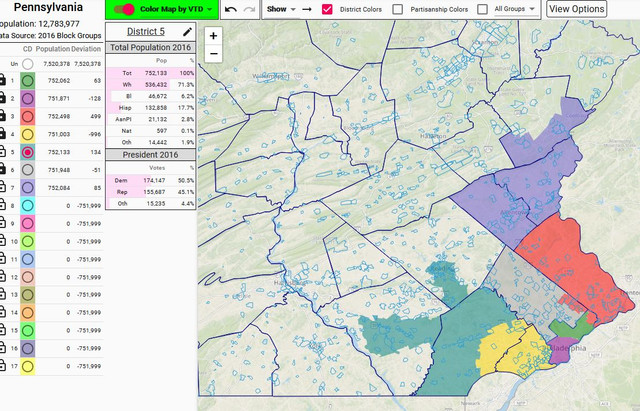The image size is (640, 411).
Task: Toggle the lock icon for district 3
Action: 2,116
